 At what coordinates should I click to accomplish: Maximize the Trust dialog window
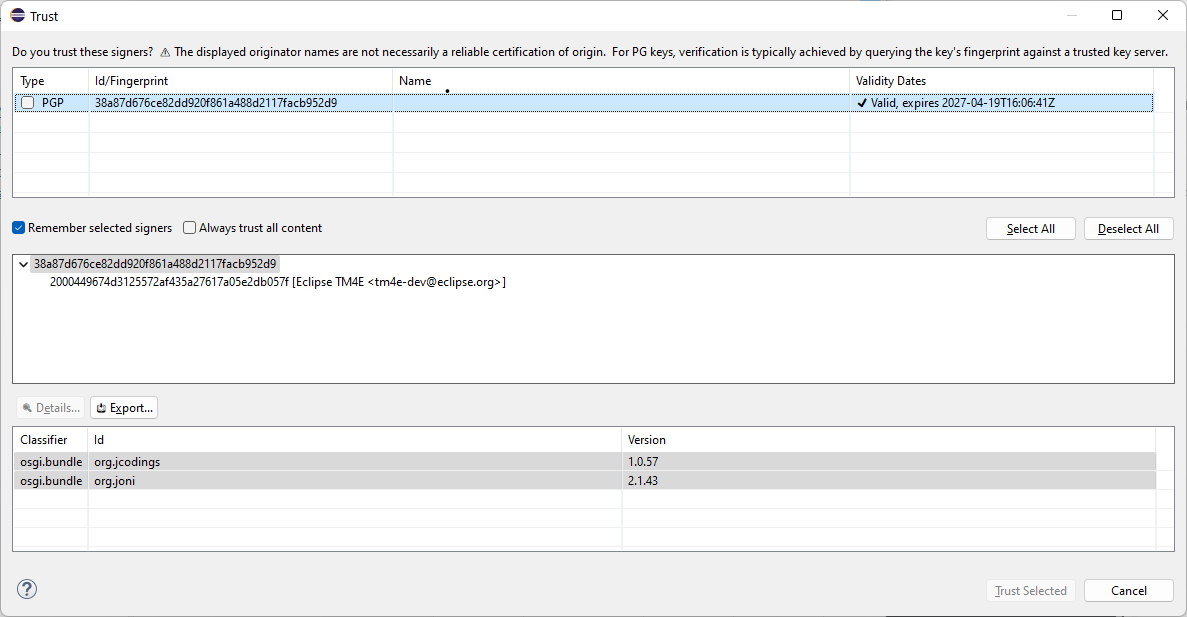1117,15
